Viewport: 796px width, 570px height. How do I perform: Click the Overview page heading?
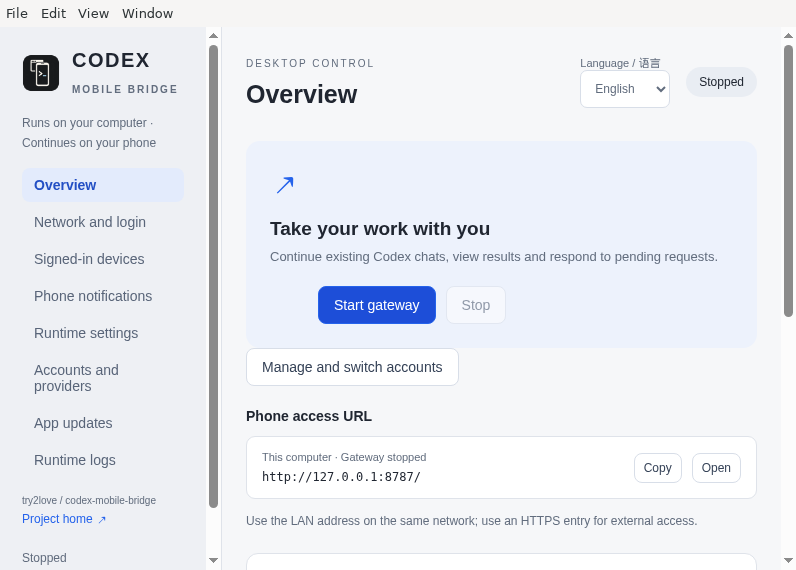(302, 94)
